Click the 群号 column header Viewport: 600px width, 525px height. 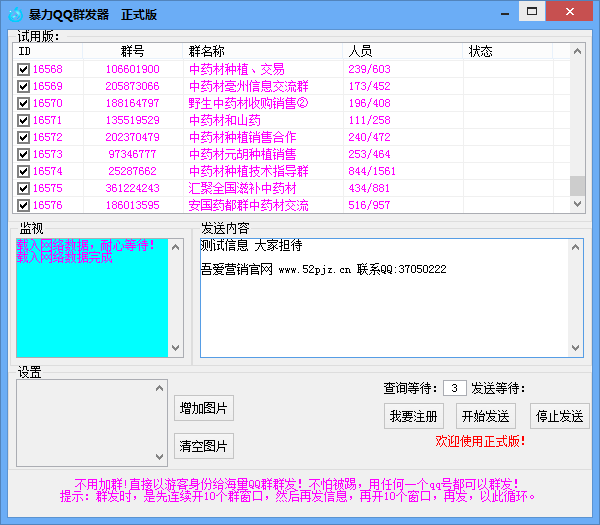132,51
